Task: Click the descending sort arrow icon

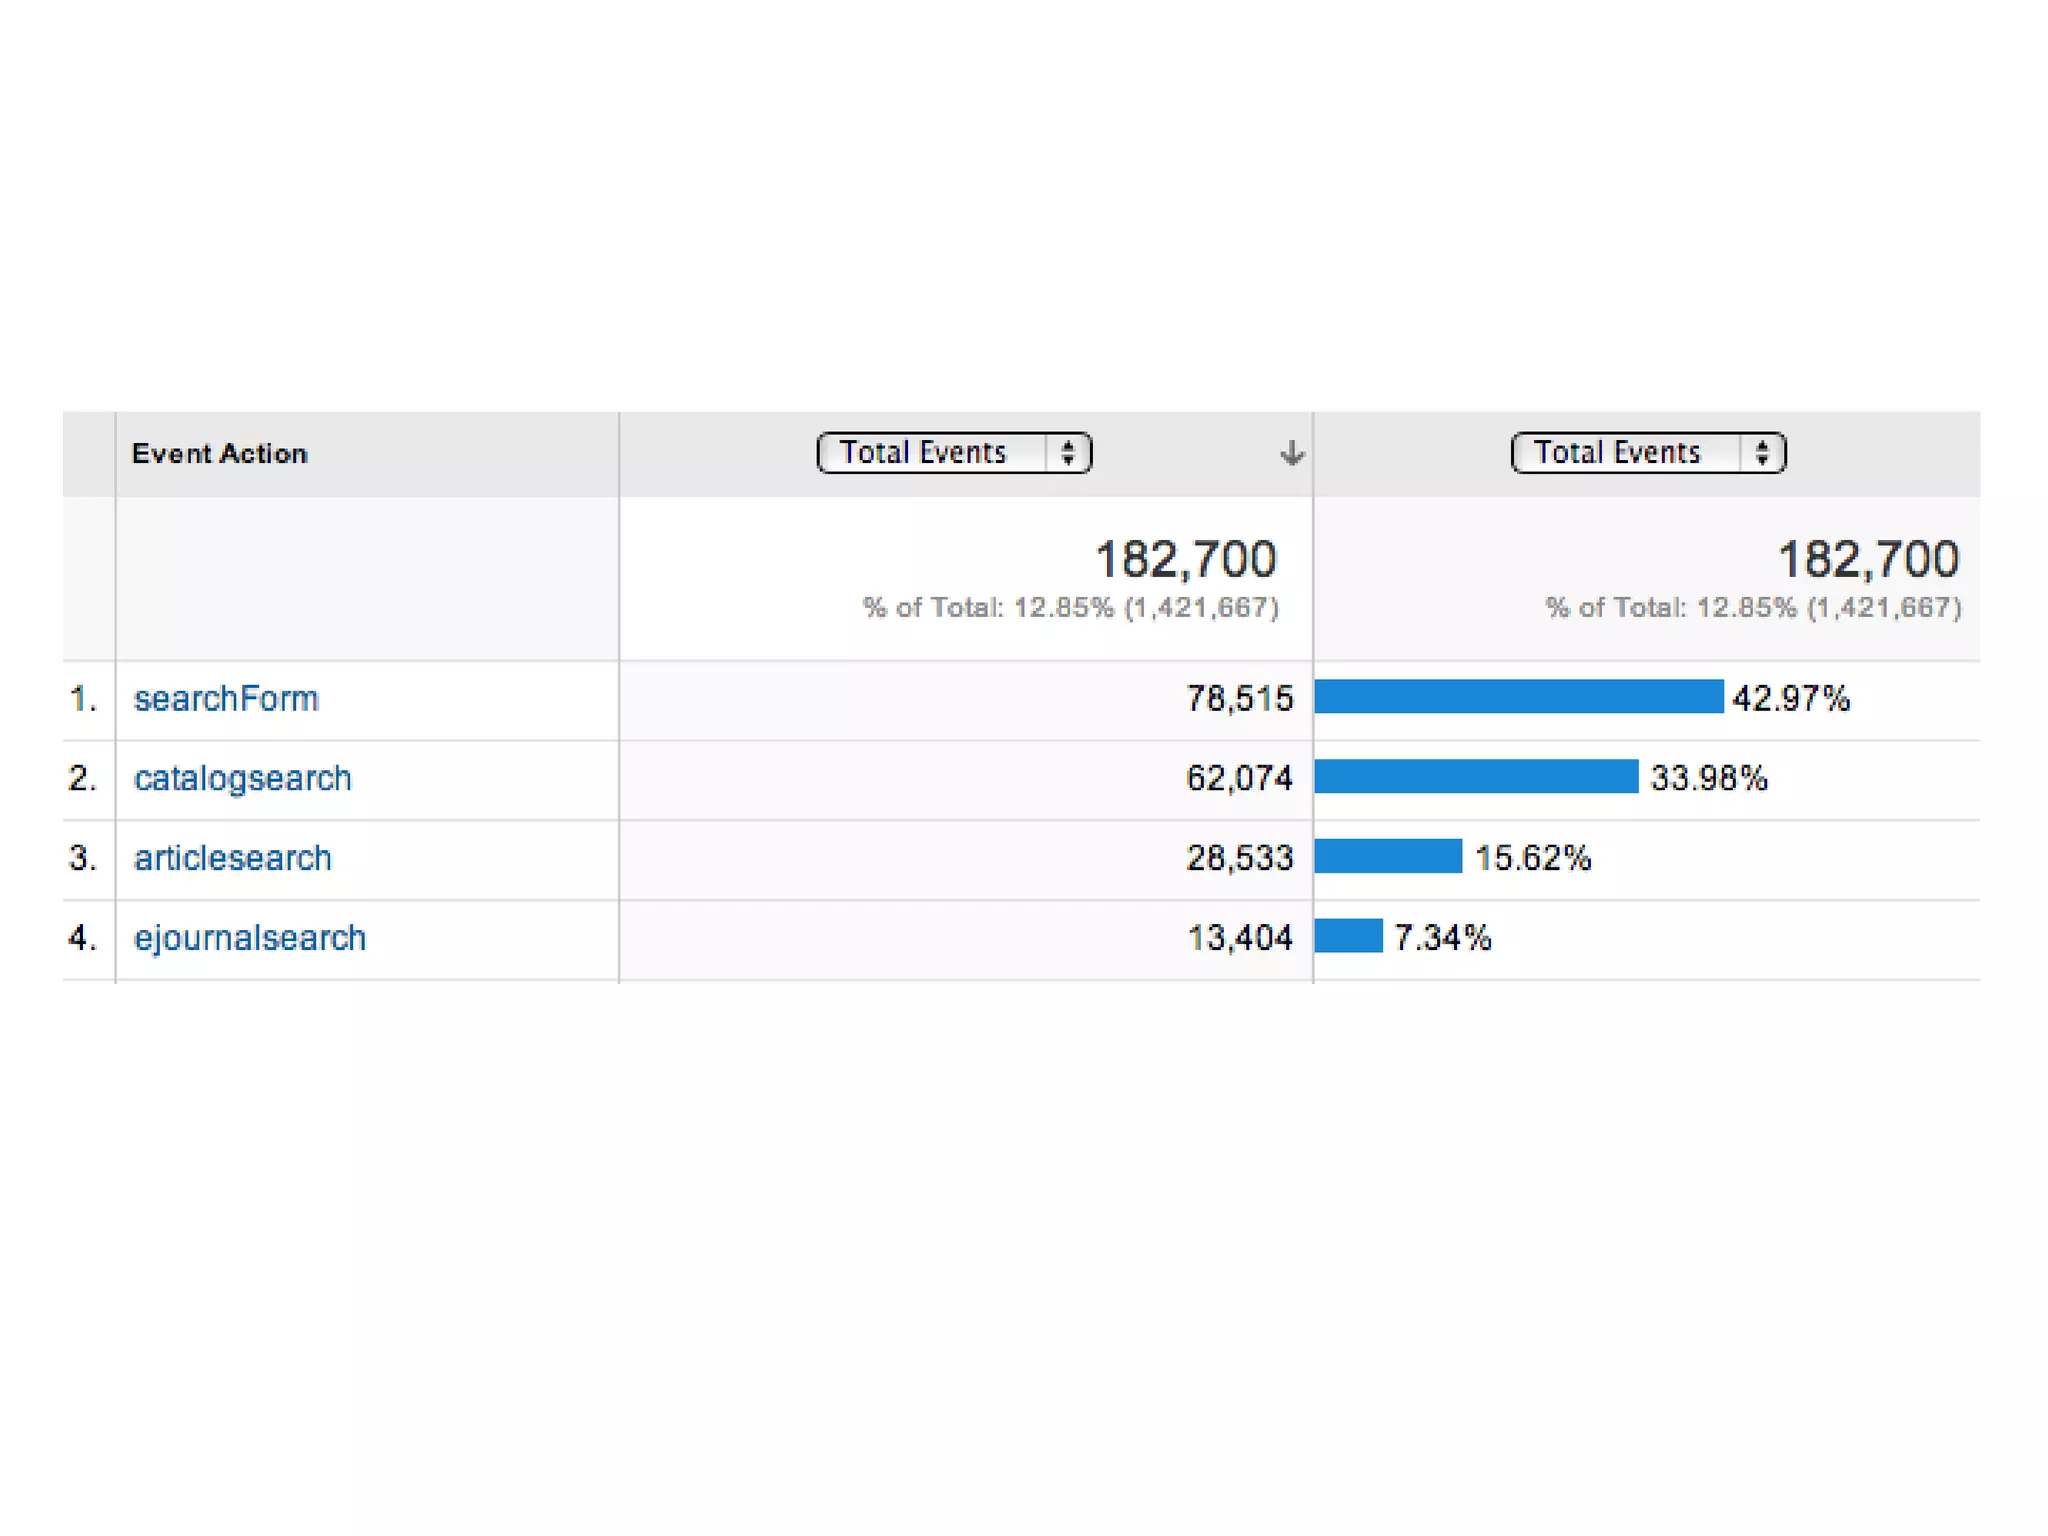Action: 1291,453
